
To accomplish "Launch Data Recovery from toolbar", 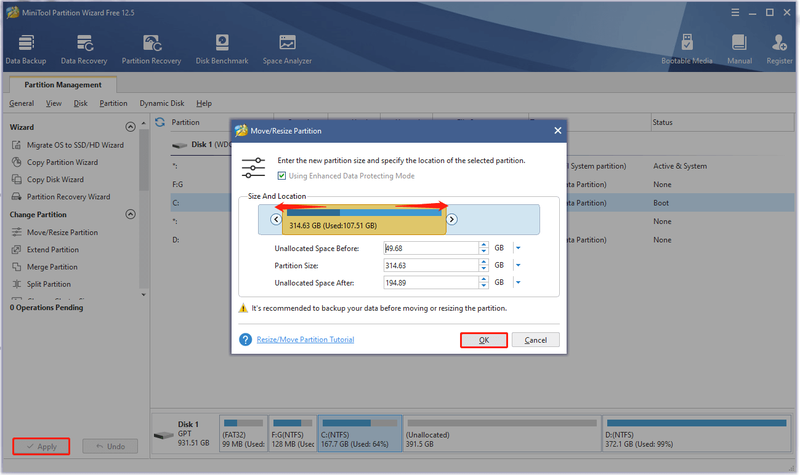I will tap(84, 49).
